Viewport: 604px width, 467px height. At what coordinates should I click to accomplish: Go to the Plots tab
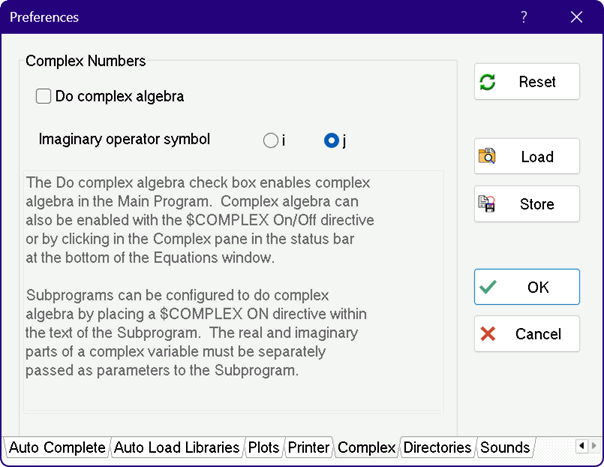point(264,447)
